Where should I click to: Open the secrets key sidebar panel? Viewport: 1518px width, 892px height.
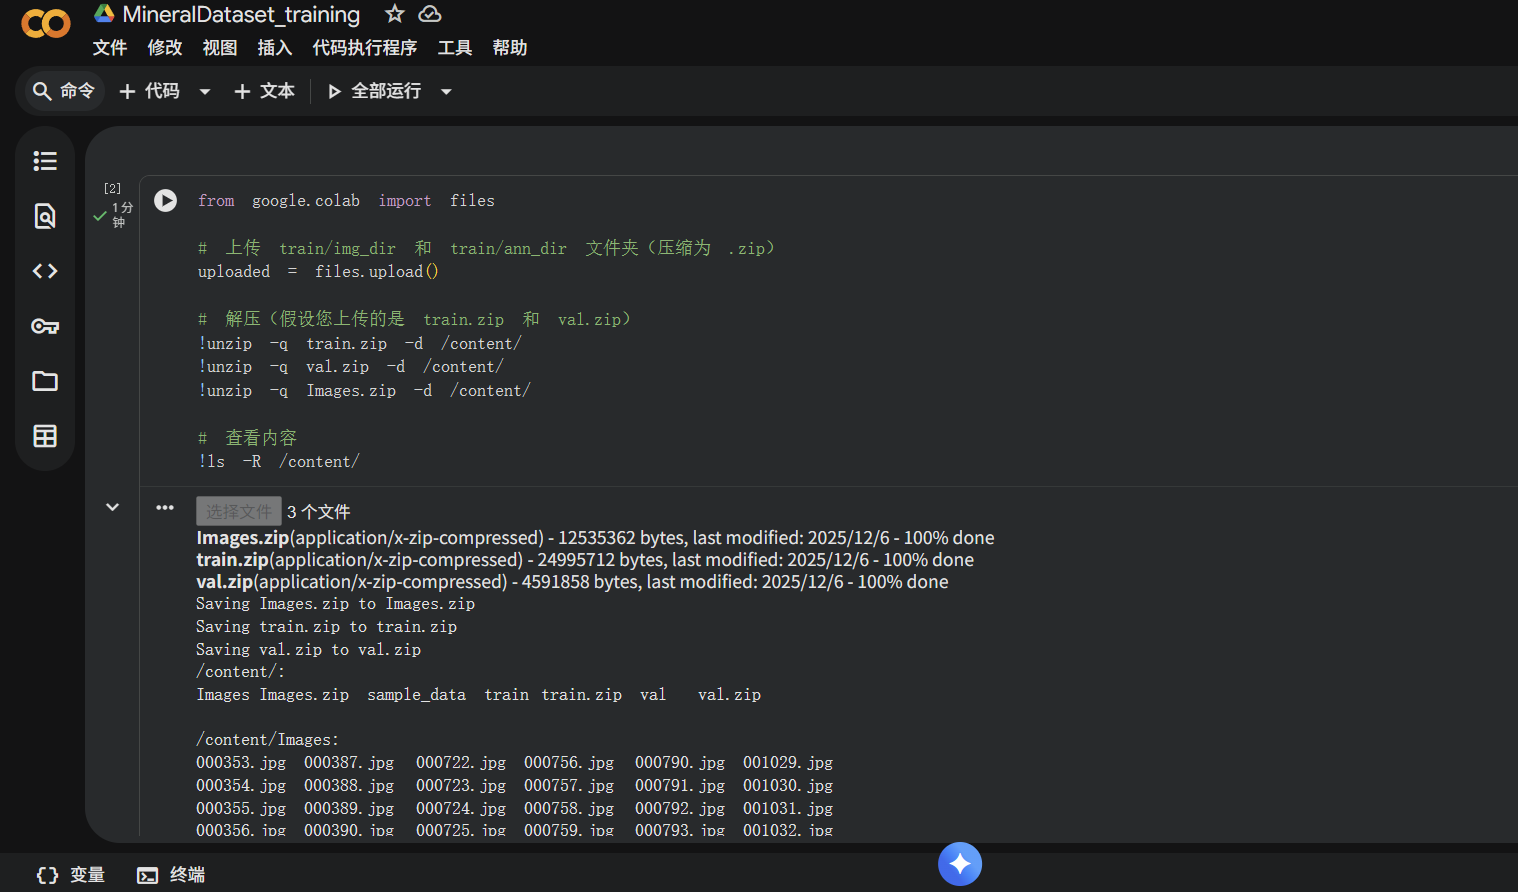45,326
